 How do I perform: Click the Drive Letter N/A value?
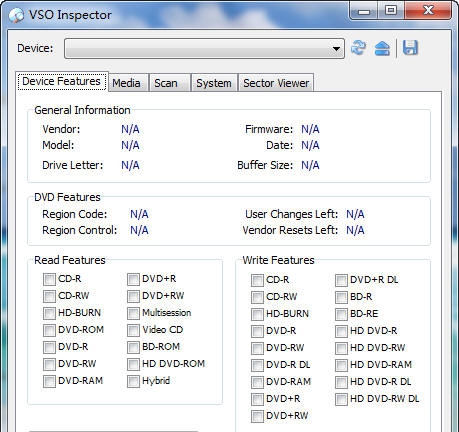pos(130,165)
